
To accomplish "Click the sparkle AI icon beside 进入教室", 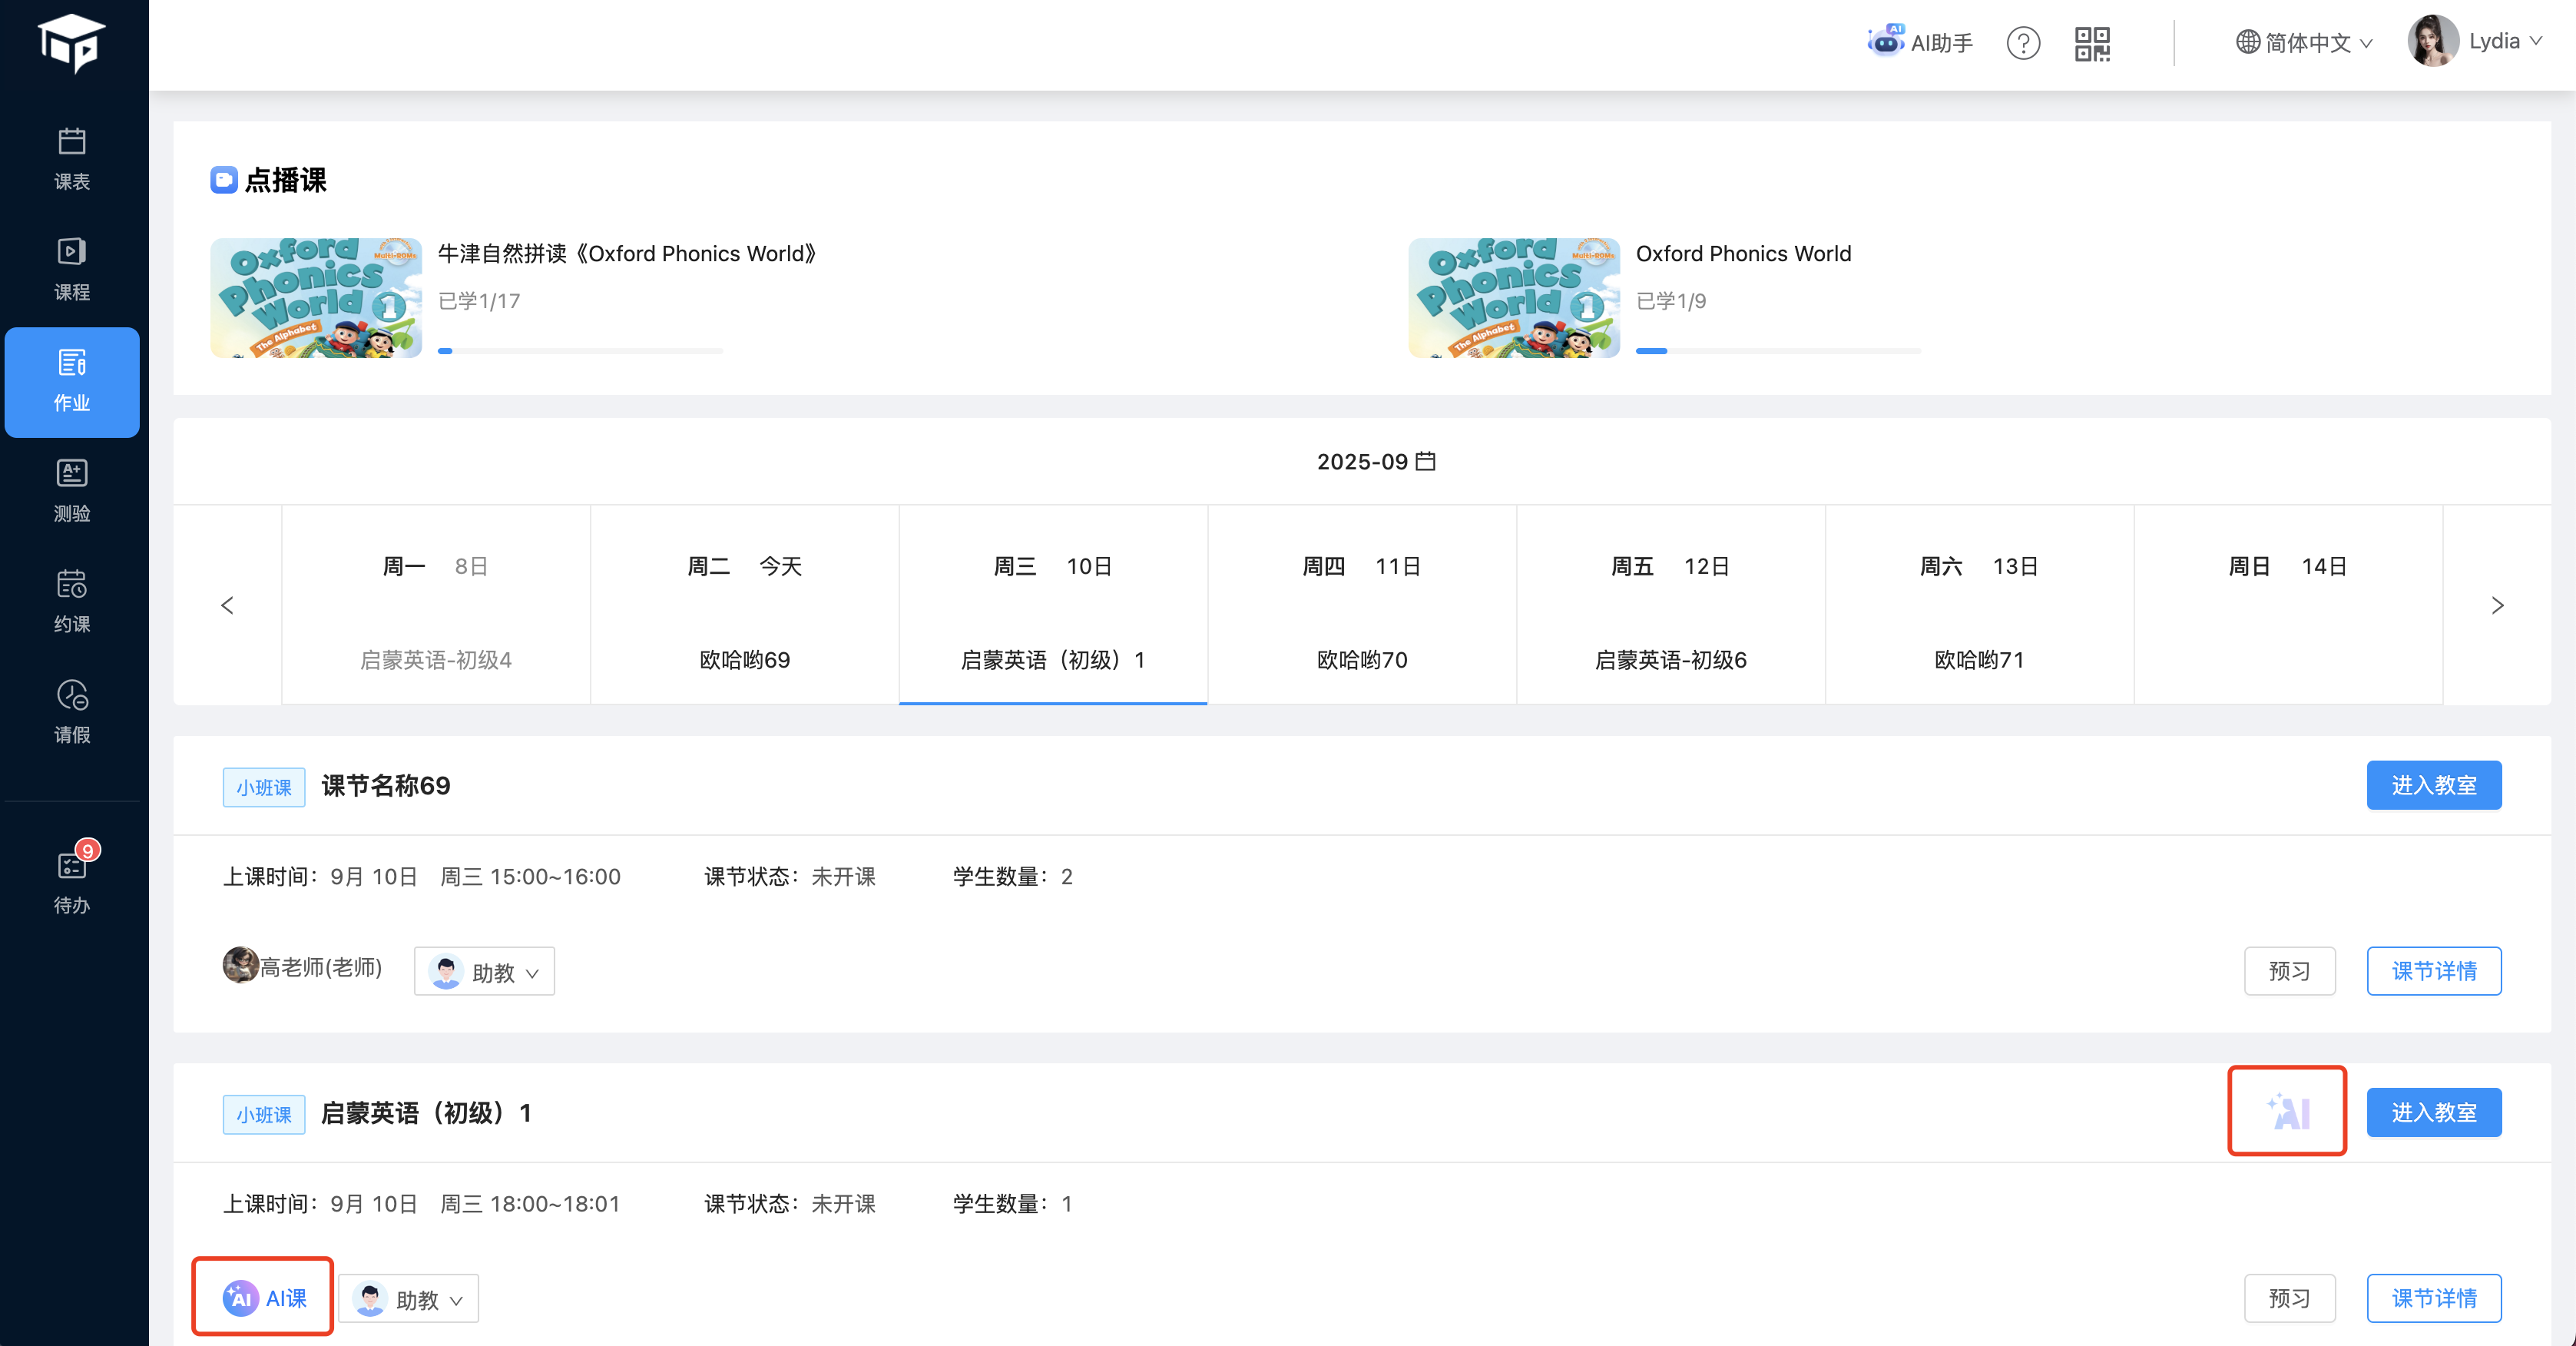I will click(x=2287, y=1111).
